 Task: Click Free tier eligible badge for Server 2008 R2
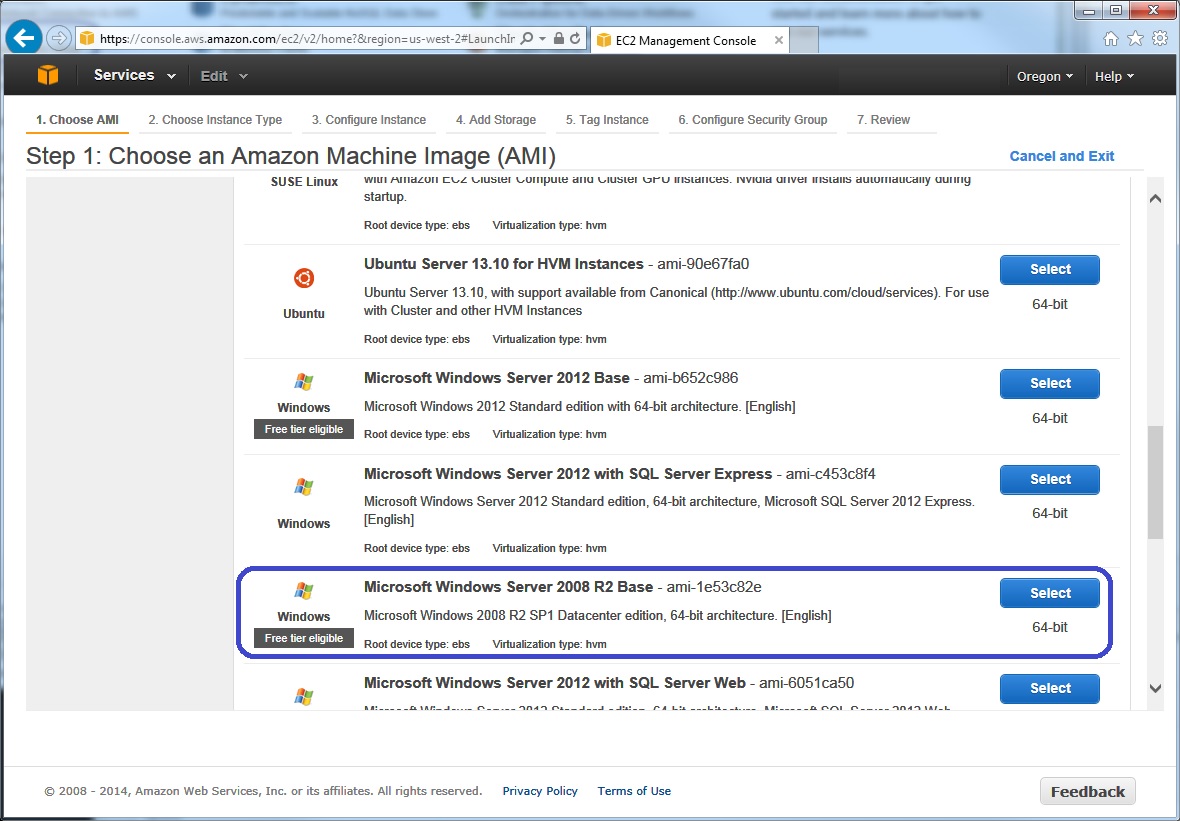pos(304,638)
